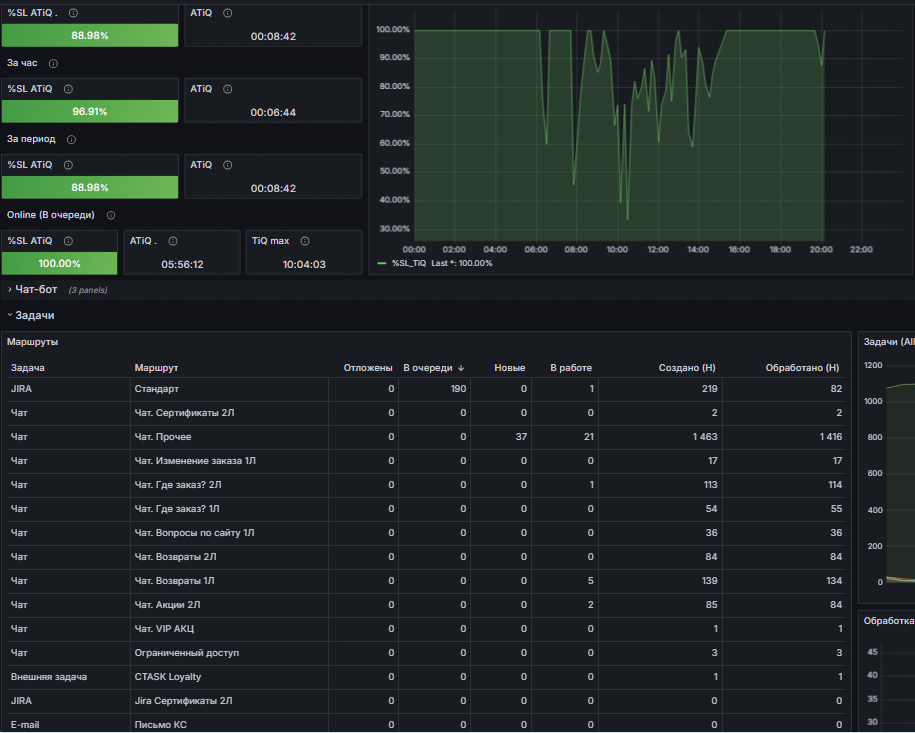Click the 'Задачи' row title
The image size is (915, 733).
(x=35, y=315)
